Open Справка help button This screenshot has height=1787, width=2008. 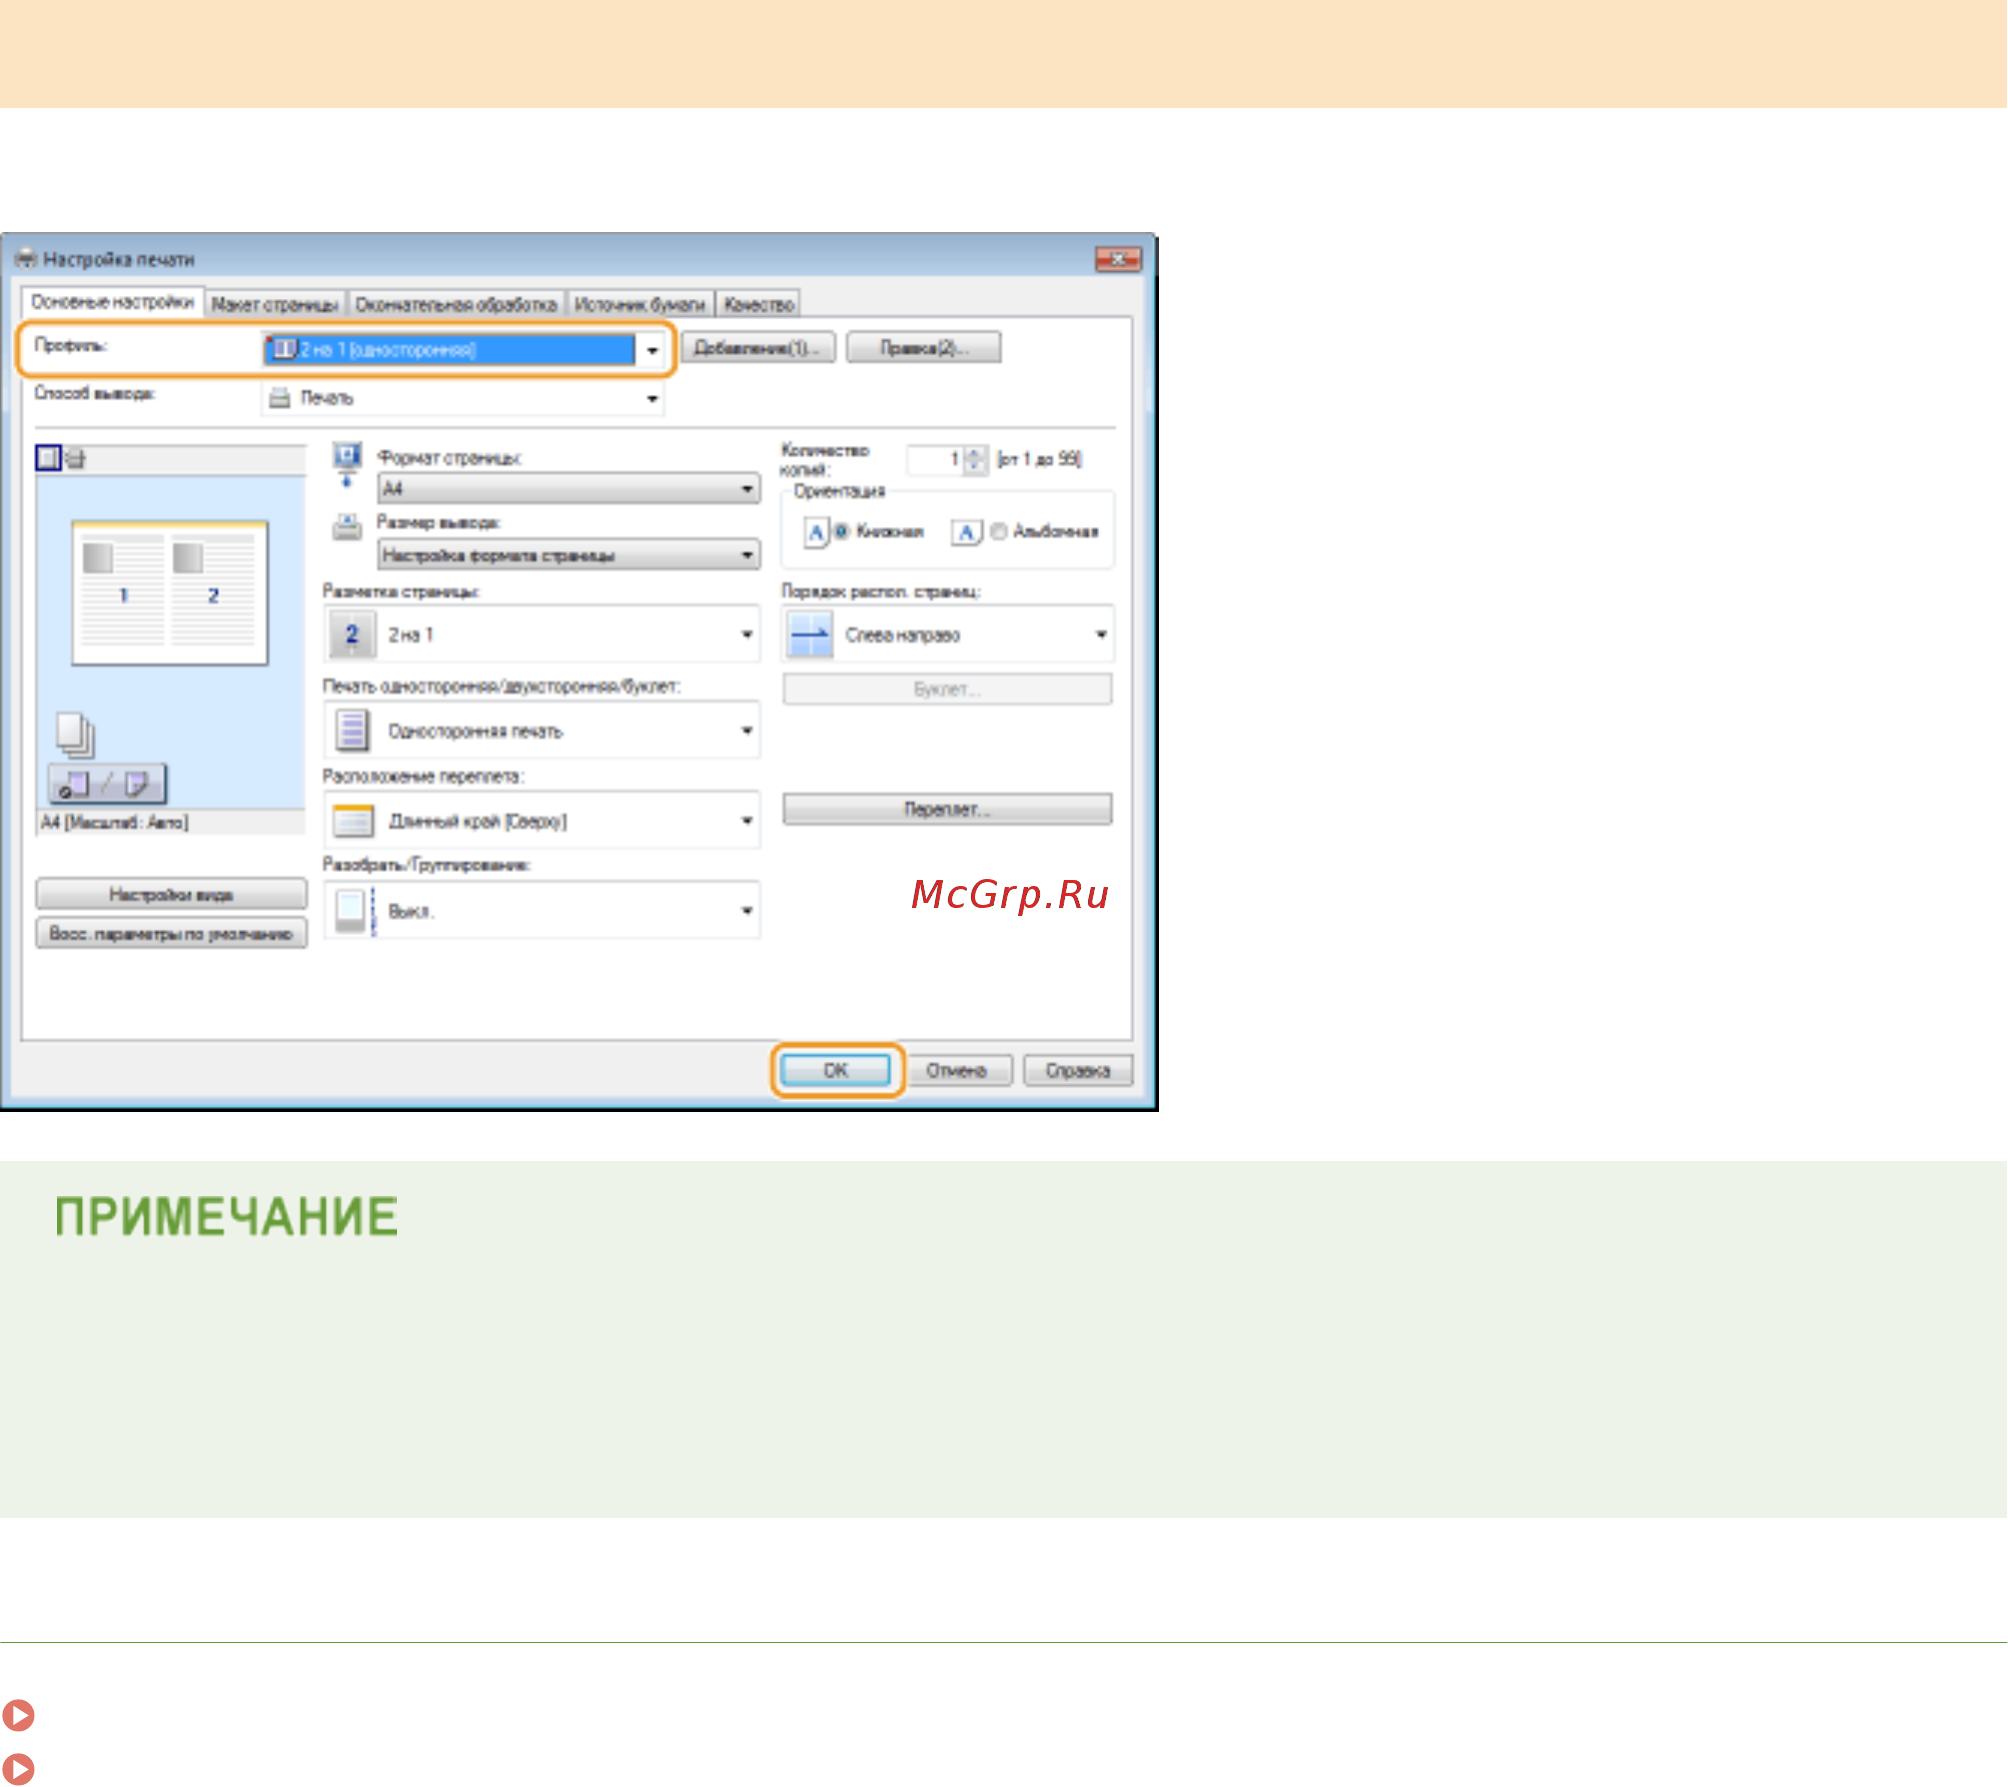click(x=1078, y=1070)
